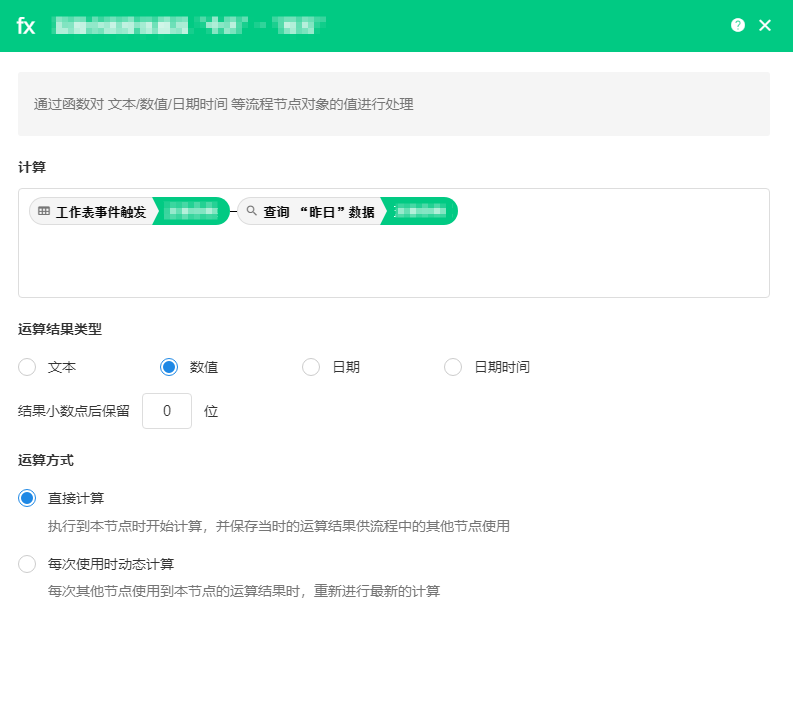Choose the 数值 result type option
The width and height of the screenshot is (793, 717).
point(169,367)
